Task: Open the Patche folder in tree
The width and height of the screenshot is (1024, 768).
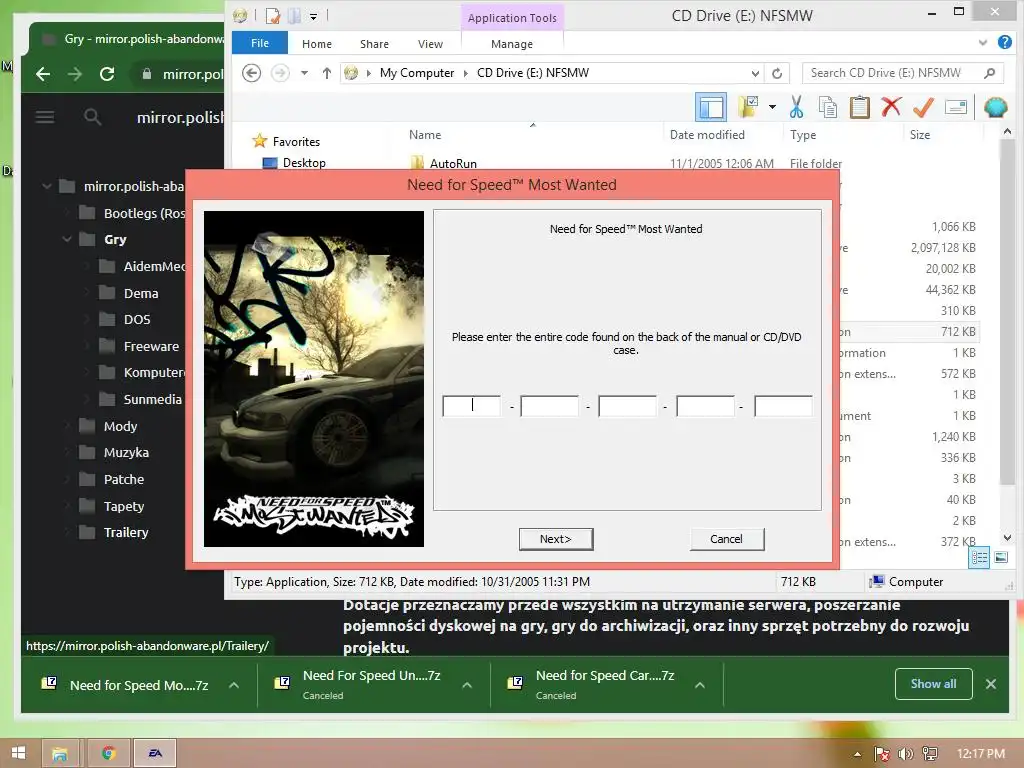Action: [123, 479]
